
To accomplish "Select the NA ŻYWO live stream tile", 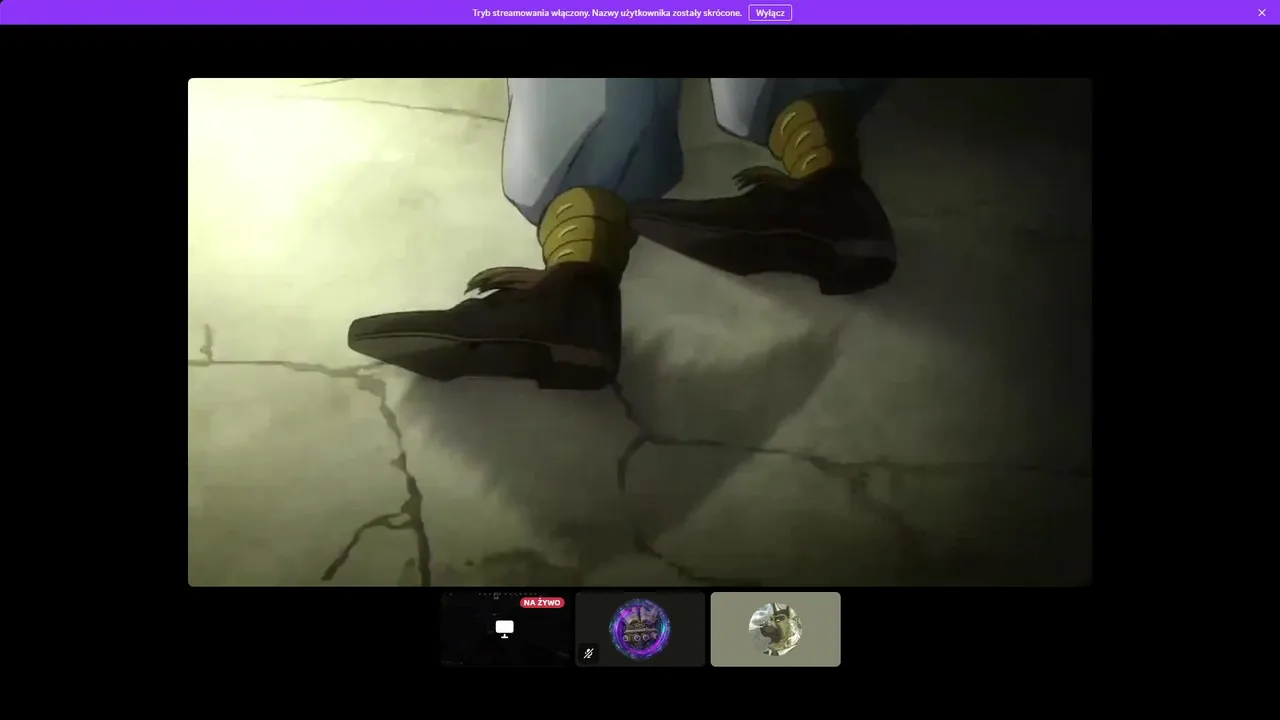I will pyautogui.click(x=505, y=629).
